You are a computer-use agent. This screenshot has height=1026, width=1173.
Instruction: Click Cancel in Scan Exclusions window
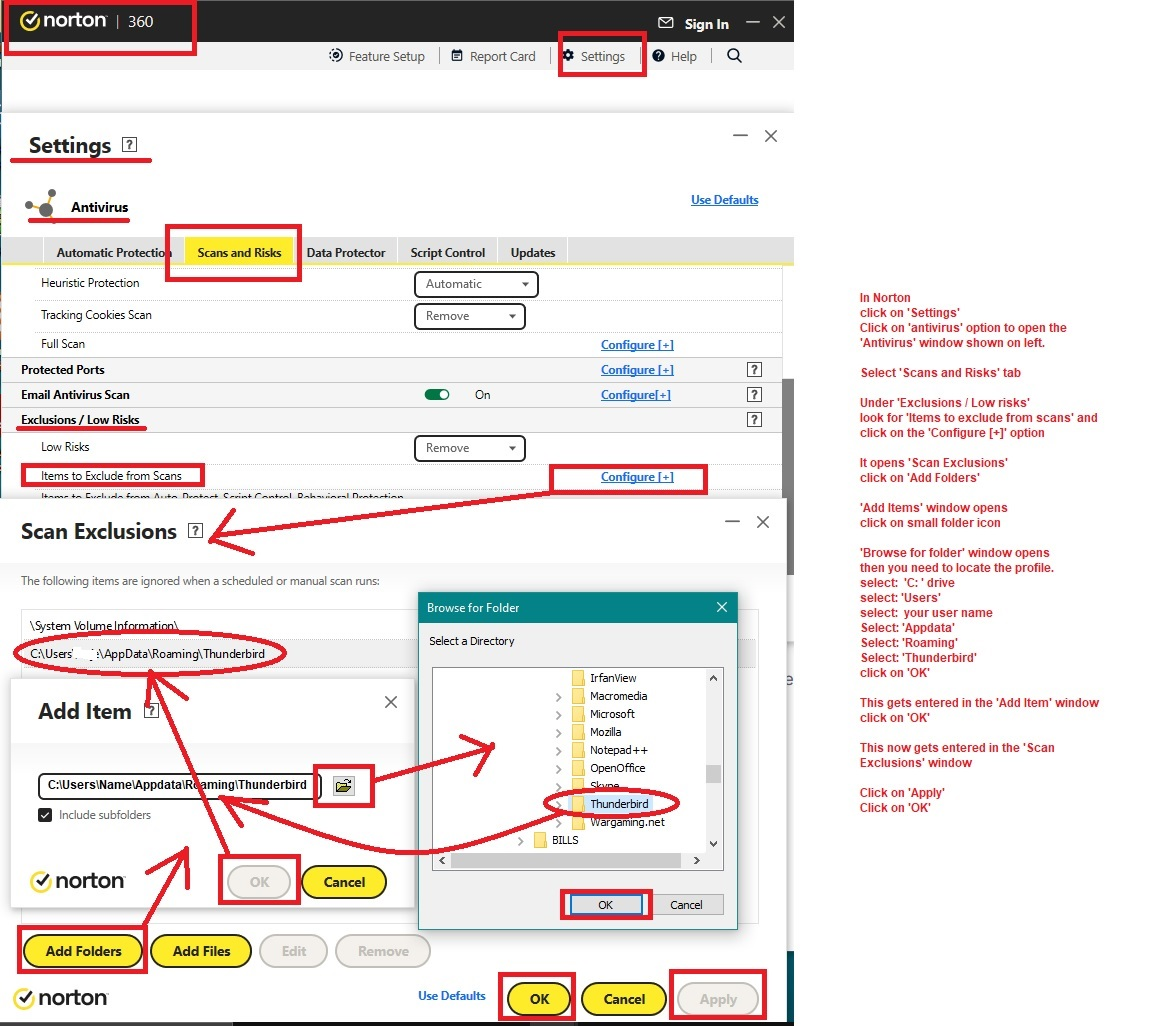pos(624,999)
